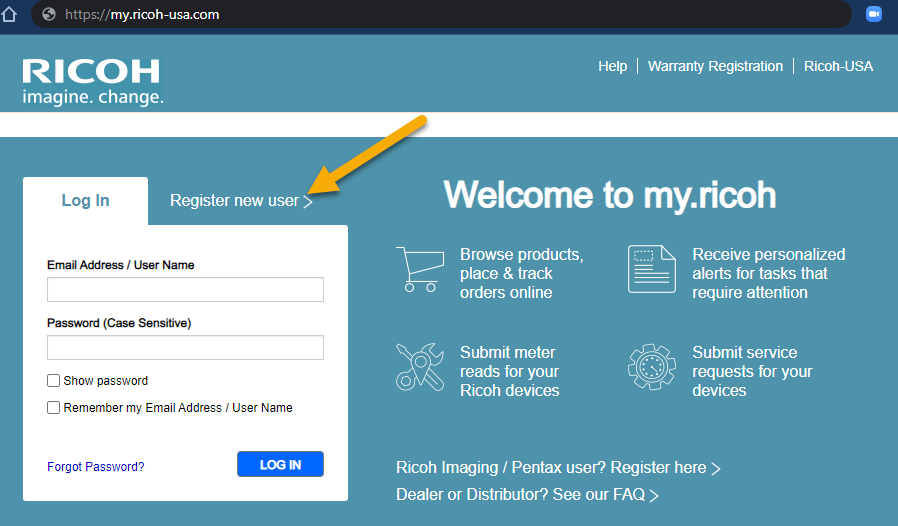Click the 'Email Address / User Name' label
The width and height of the screenshot is (898, 526).
pos(120,265)
